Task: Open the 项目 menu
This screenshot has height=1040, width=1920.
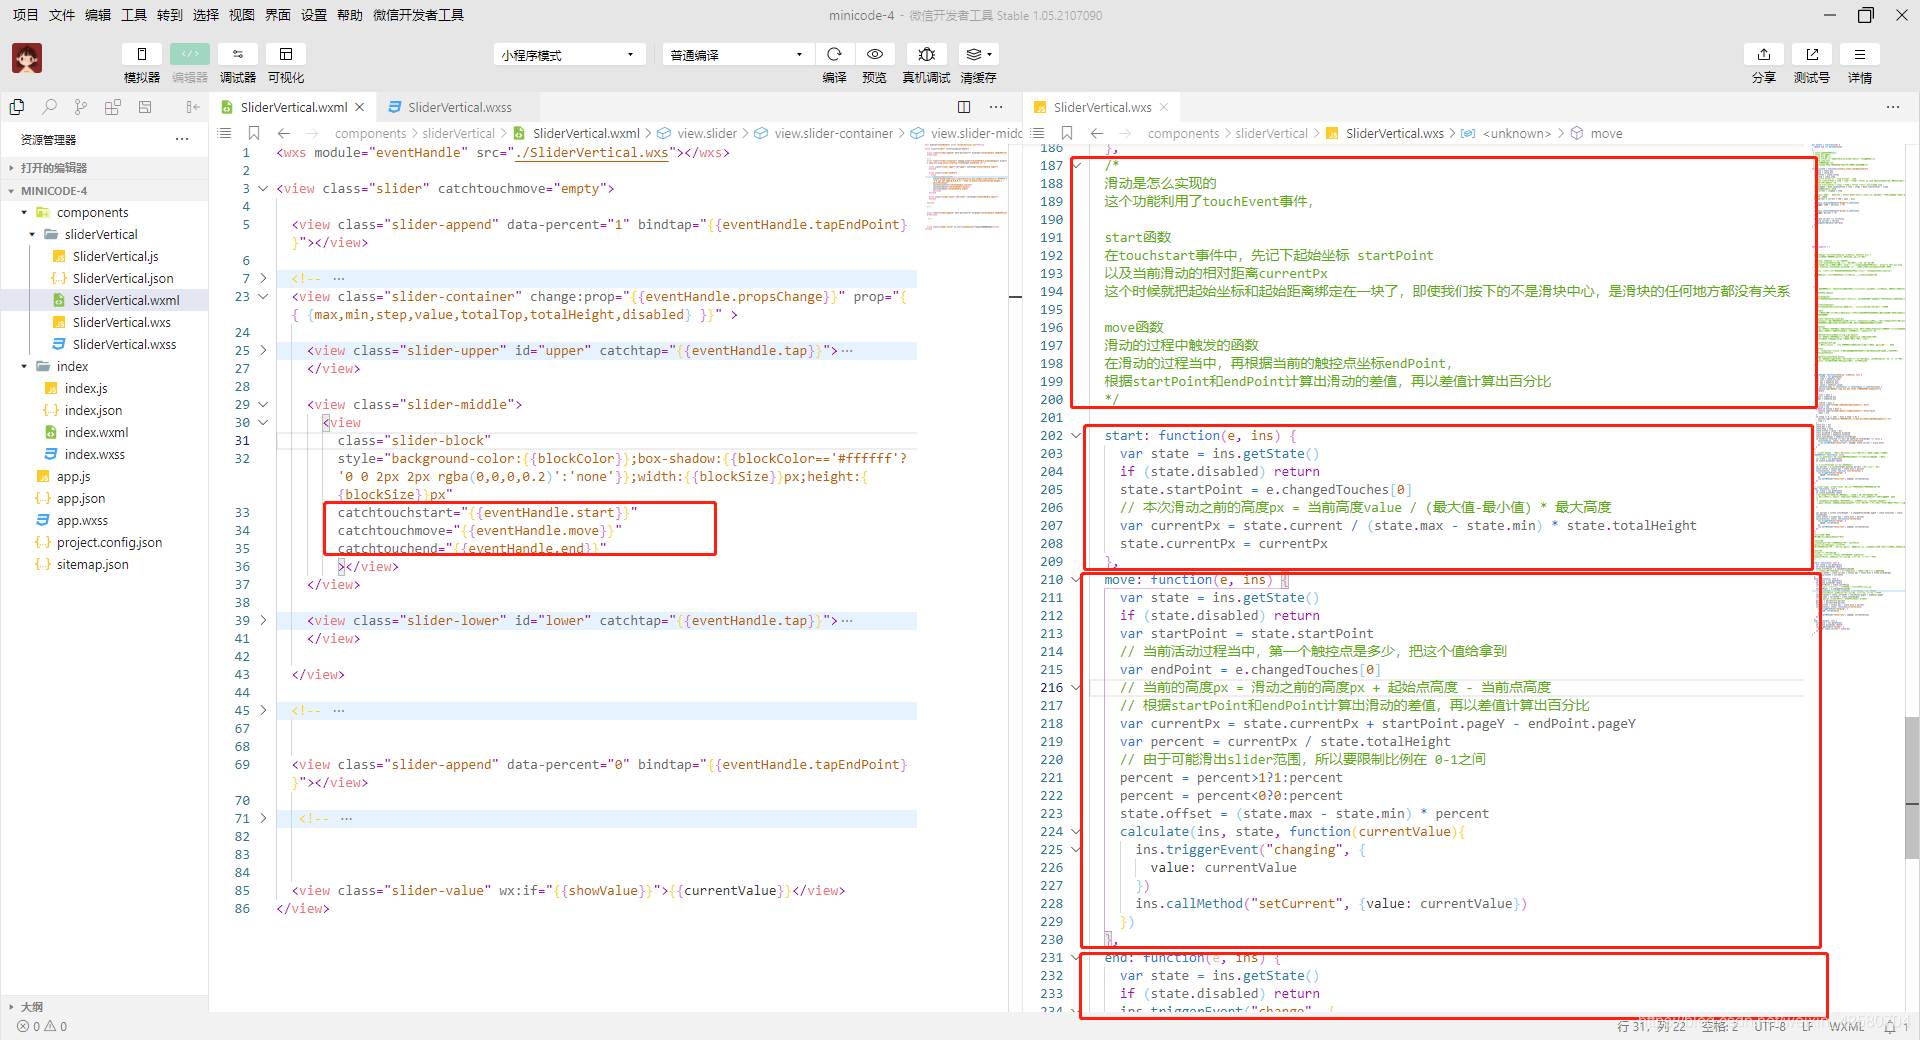Action: [25, 15]
